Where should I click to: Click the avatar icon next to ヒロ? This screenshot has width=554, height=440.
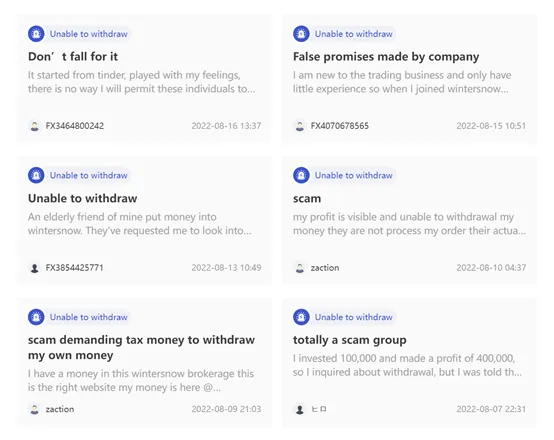(x=300, y=409)
